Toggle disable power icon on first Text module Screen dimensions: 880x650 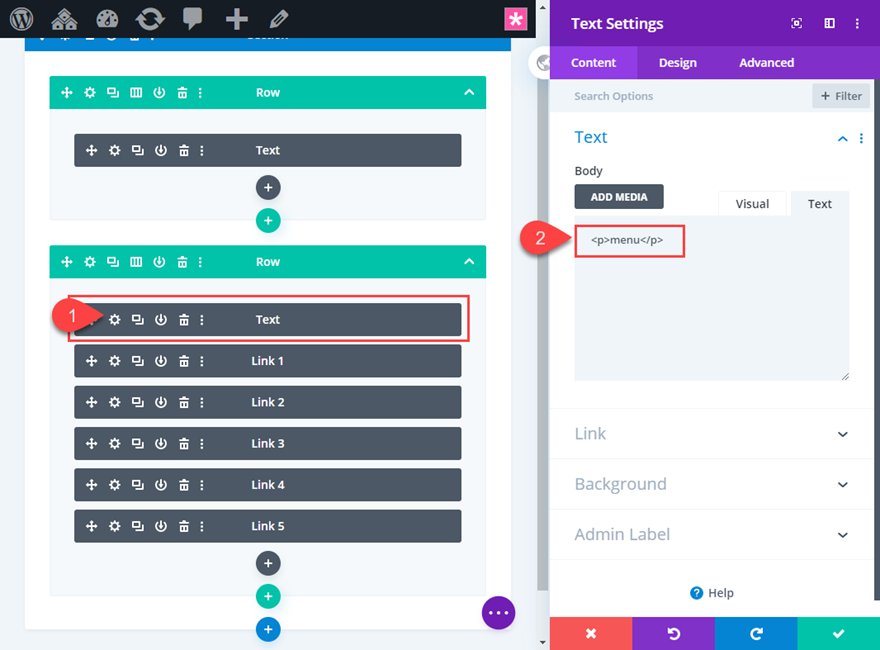[x=161, y=150]
